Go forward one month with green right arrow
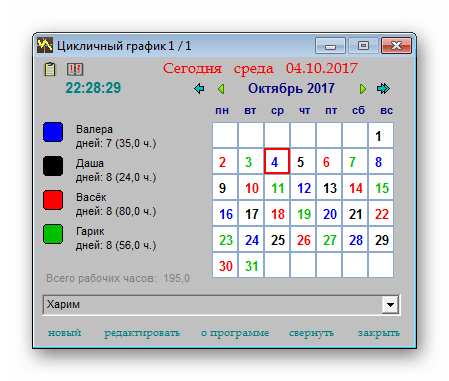The height and width of the screenshot is (381, 449). (363, 89)
